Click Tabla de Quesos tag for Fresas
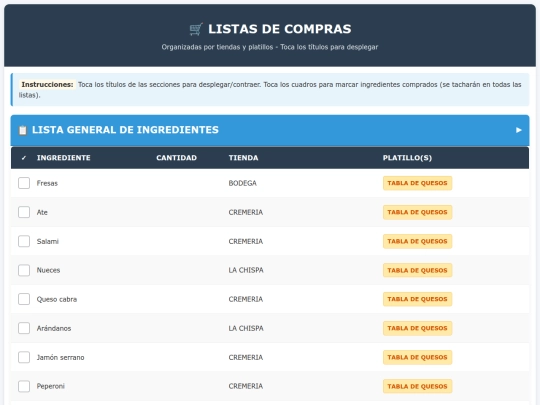Viewport: 540px width, 405px height. (417, 183)
